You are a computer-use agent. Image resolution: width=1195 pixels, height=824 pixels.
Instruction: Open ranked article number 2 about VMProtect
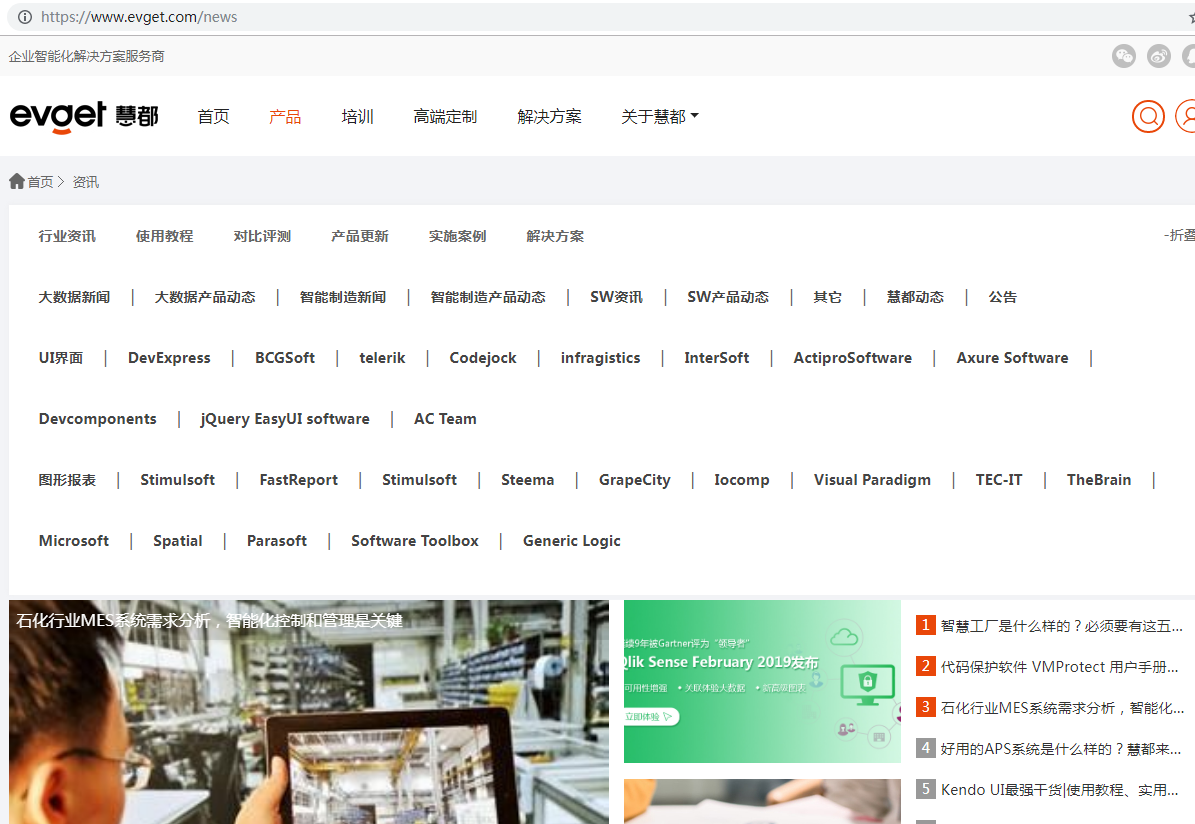pyautogui.click(x=1060, y=667)
